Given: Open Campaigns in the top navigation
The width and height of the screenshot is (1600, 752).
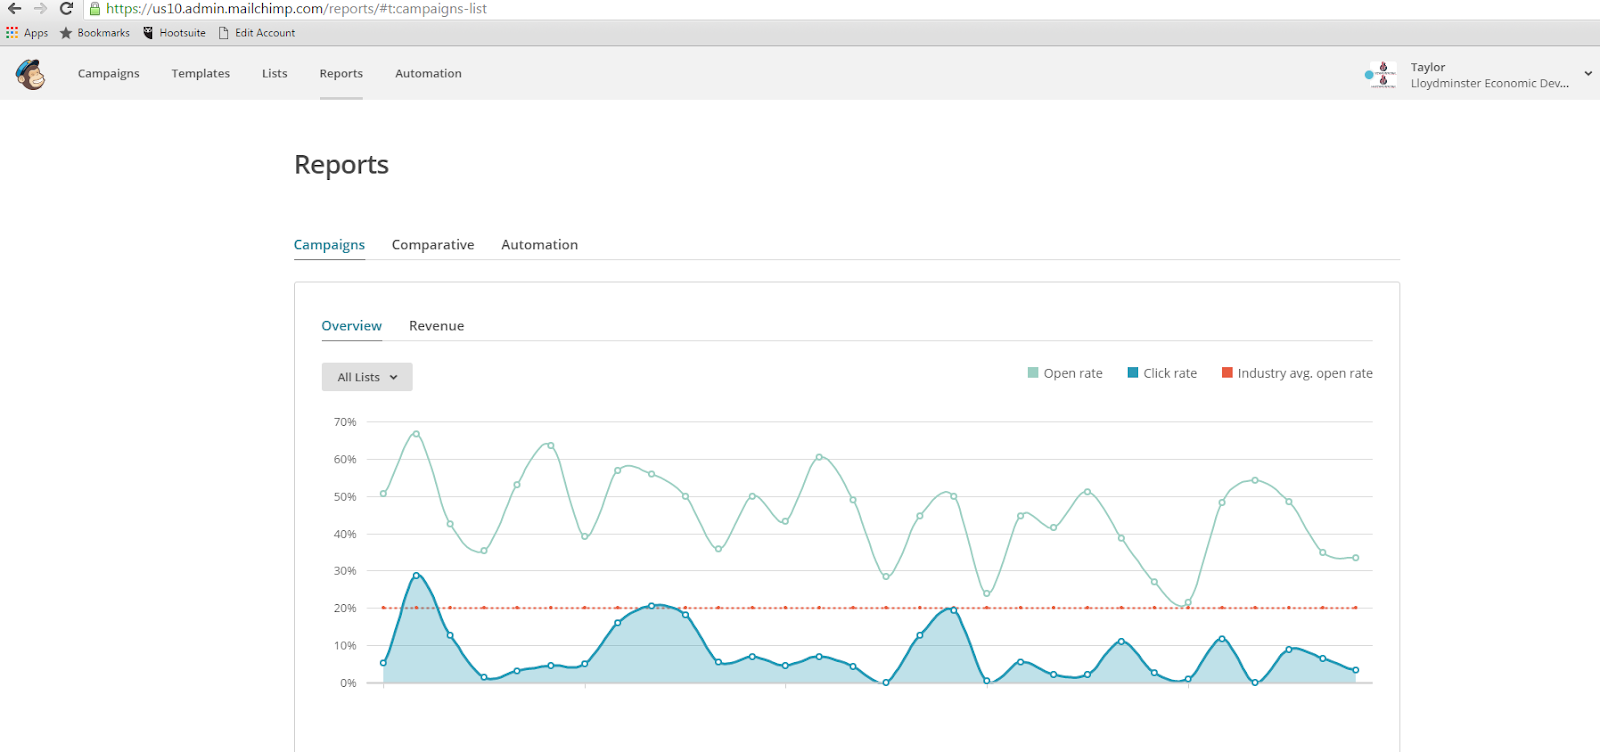Looking at the screenshot, I should click(x=109, y=74).
